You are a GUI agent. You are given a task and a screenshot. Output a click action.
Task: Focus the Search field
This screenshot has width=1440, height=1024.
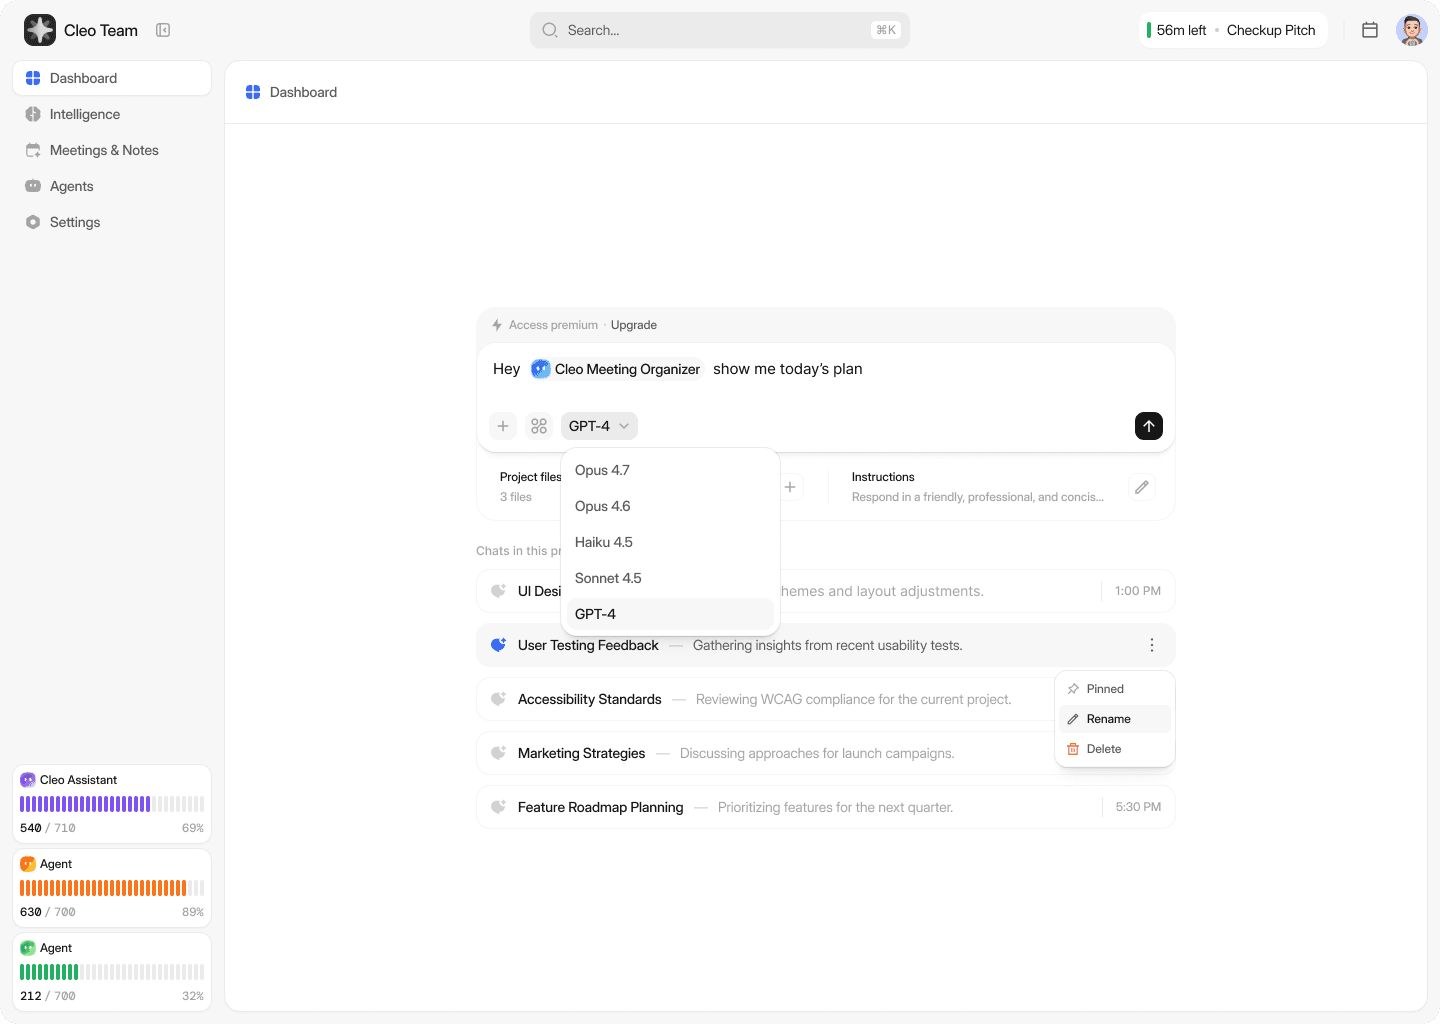pos(720,30)
